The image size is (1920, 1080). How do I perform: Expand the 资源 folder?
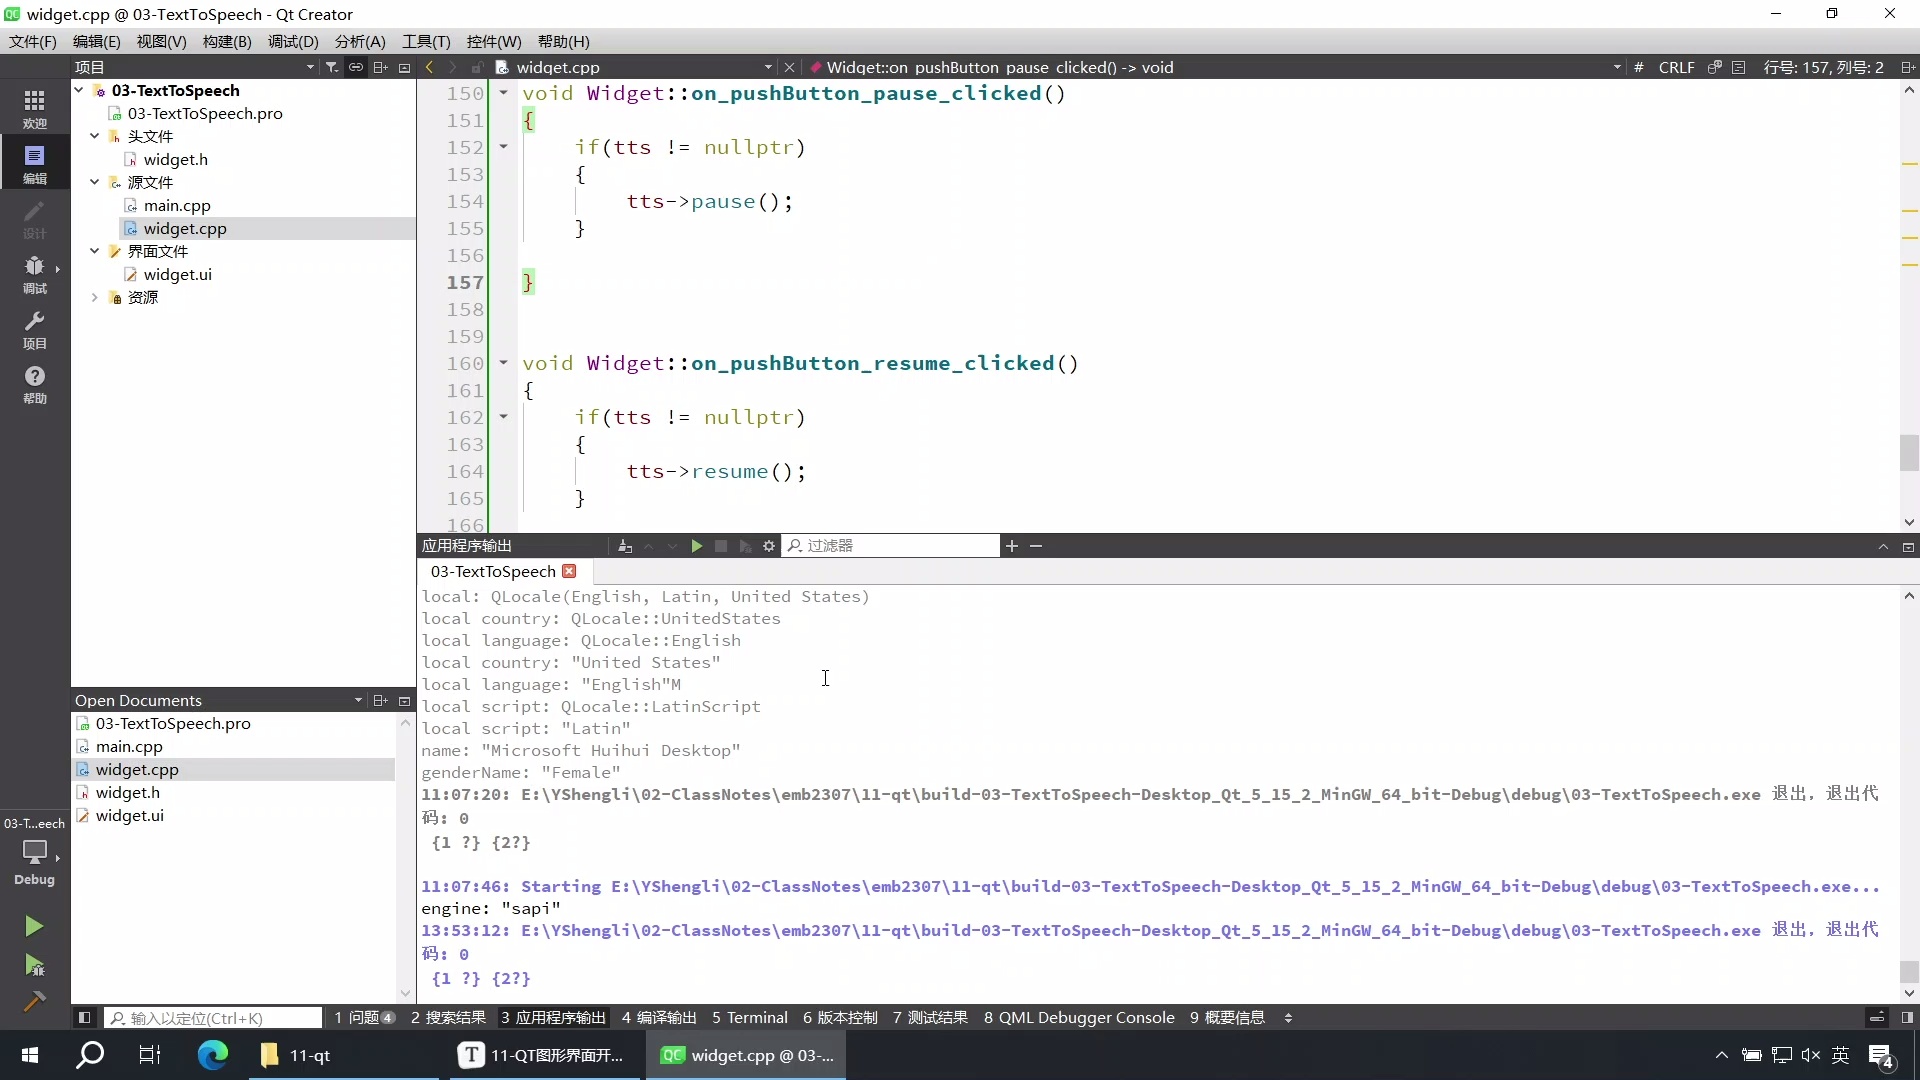pyautogui.click(x=95, y=297)
